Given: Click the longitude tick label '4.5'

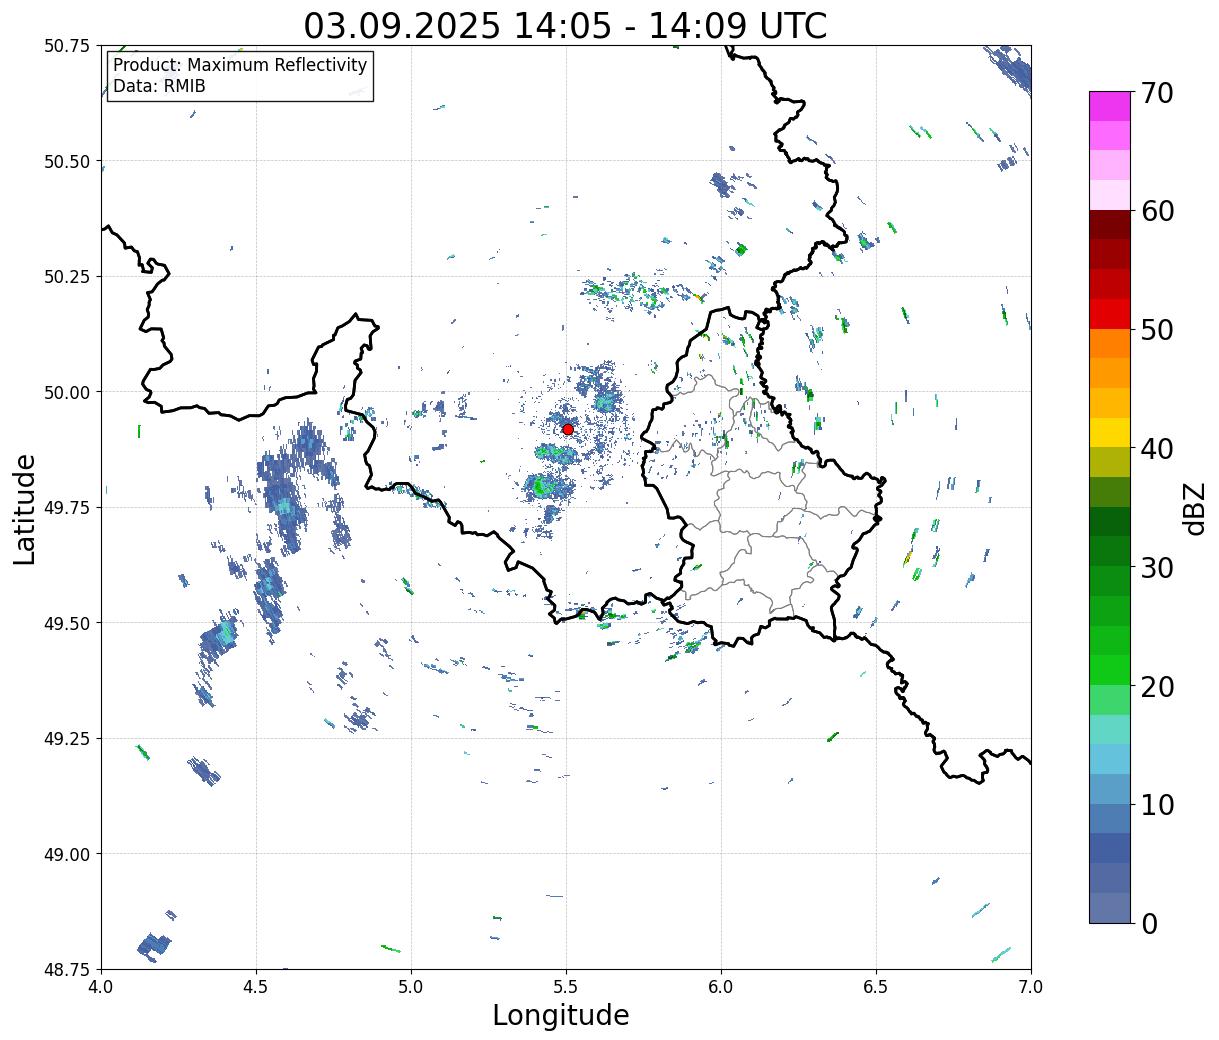Looking at the screenshot, I should [x=256, y=986].
